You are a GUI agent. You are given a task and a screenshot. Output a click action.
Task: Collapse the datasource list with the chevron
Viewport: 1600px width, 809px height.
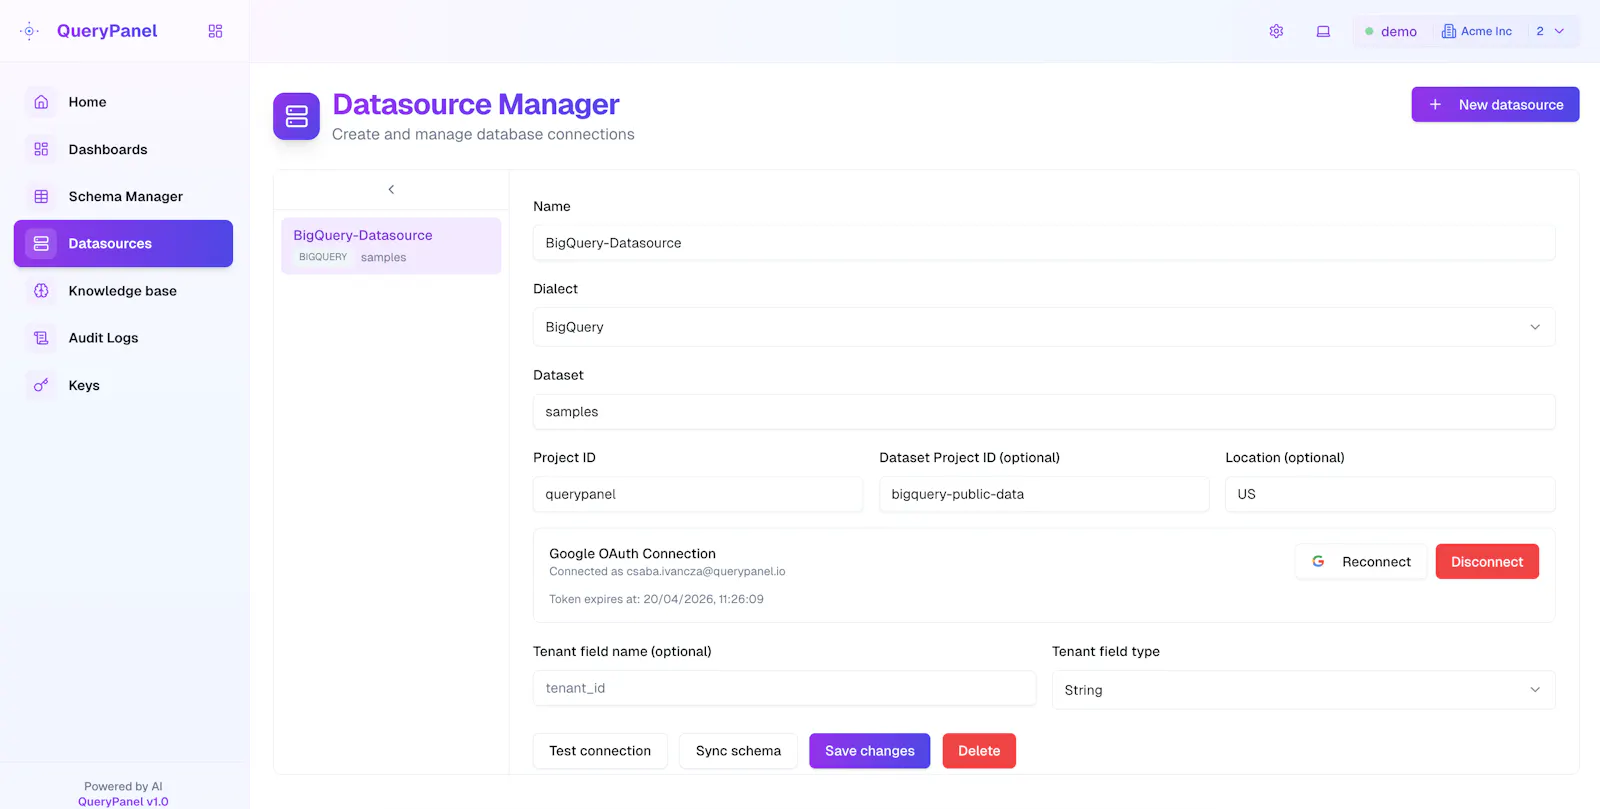click(391, 189)
